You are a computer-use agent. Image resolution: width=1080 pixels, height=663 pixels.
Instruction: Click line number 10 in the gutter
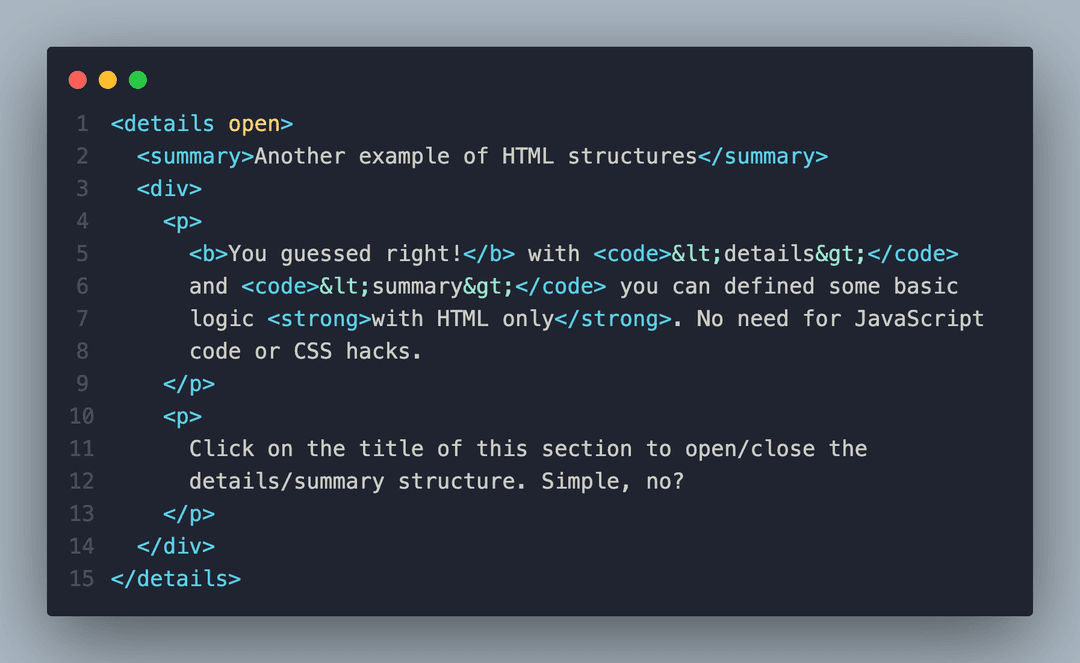coord(82,416)
